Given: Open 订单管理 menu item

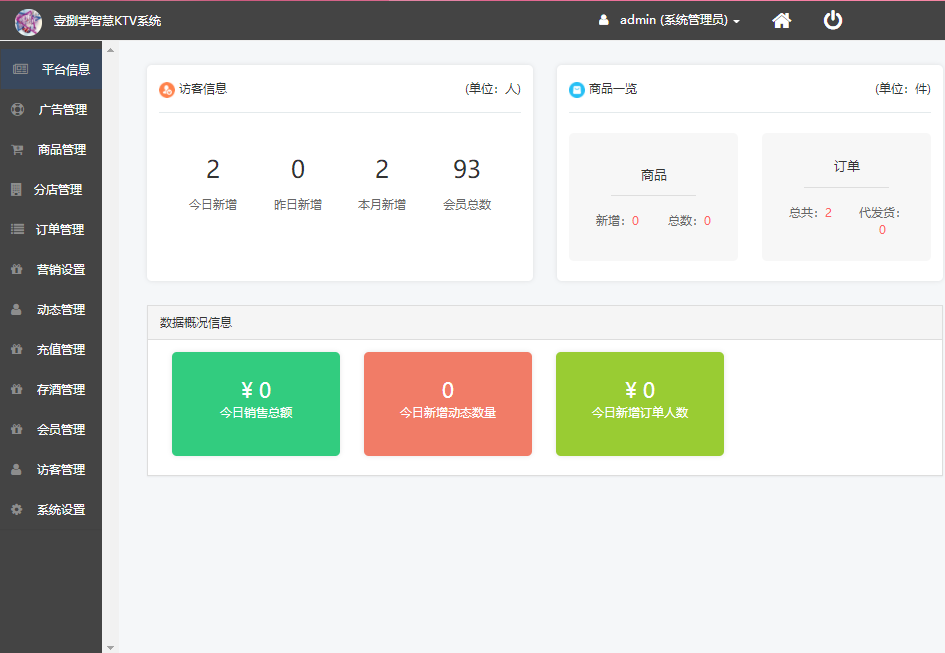Looking at the screenshot, I should coord(51,229).
